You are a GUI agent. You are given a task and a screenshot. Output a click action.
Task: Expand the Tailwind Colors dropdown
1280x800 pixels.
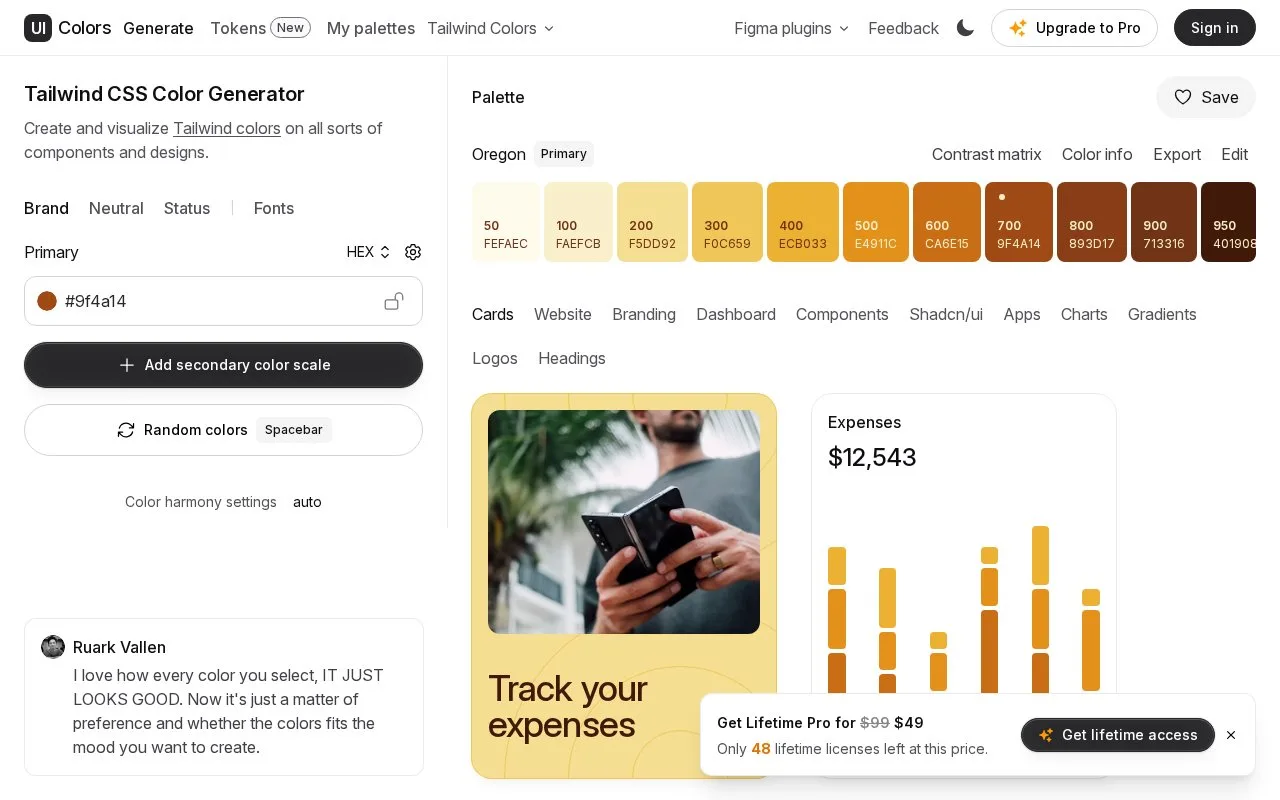pos(491,28)
